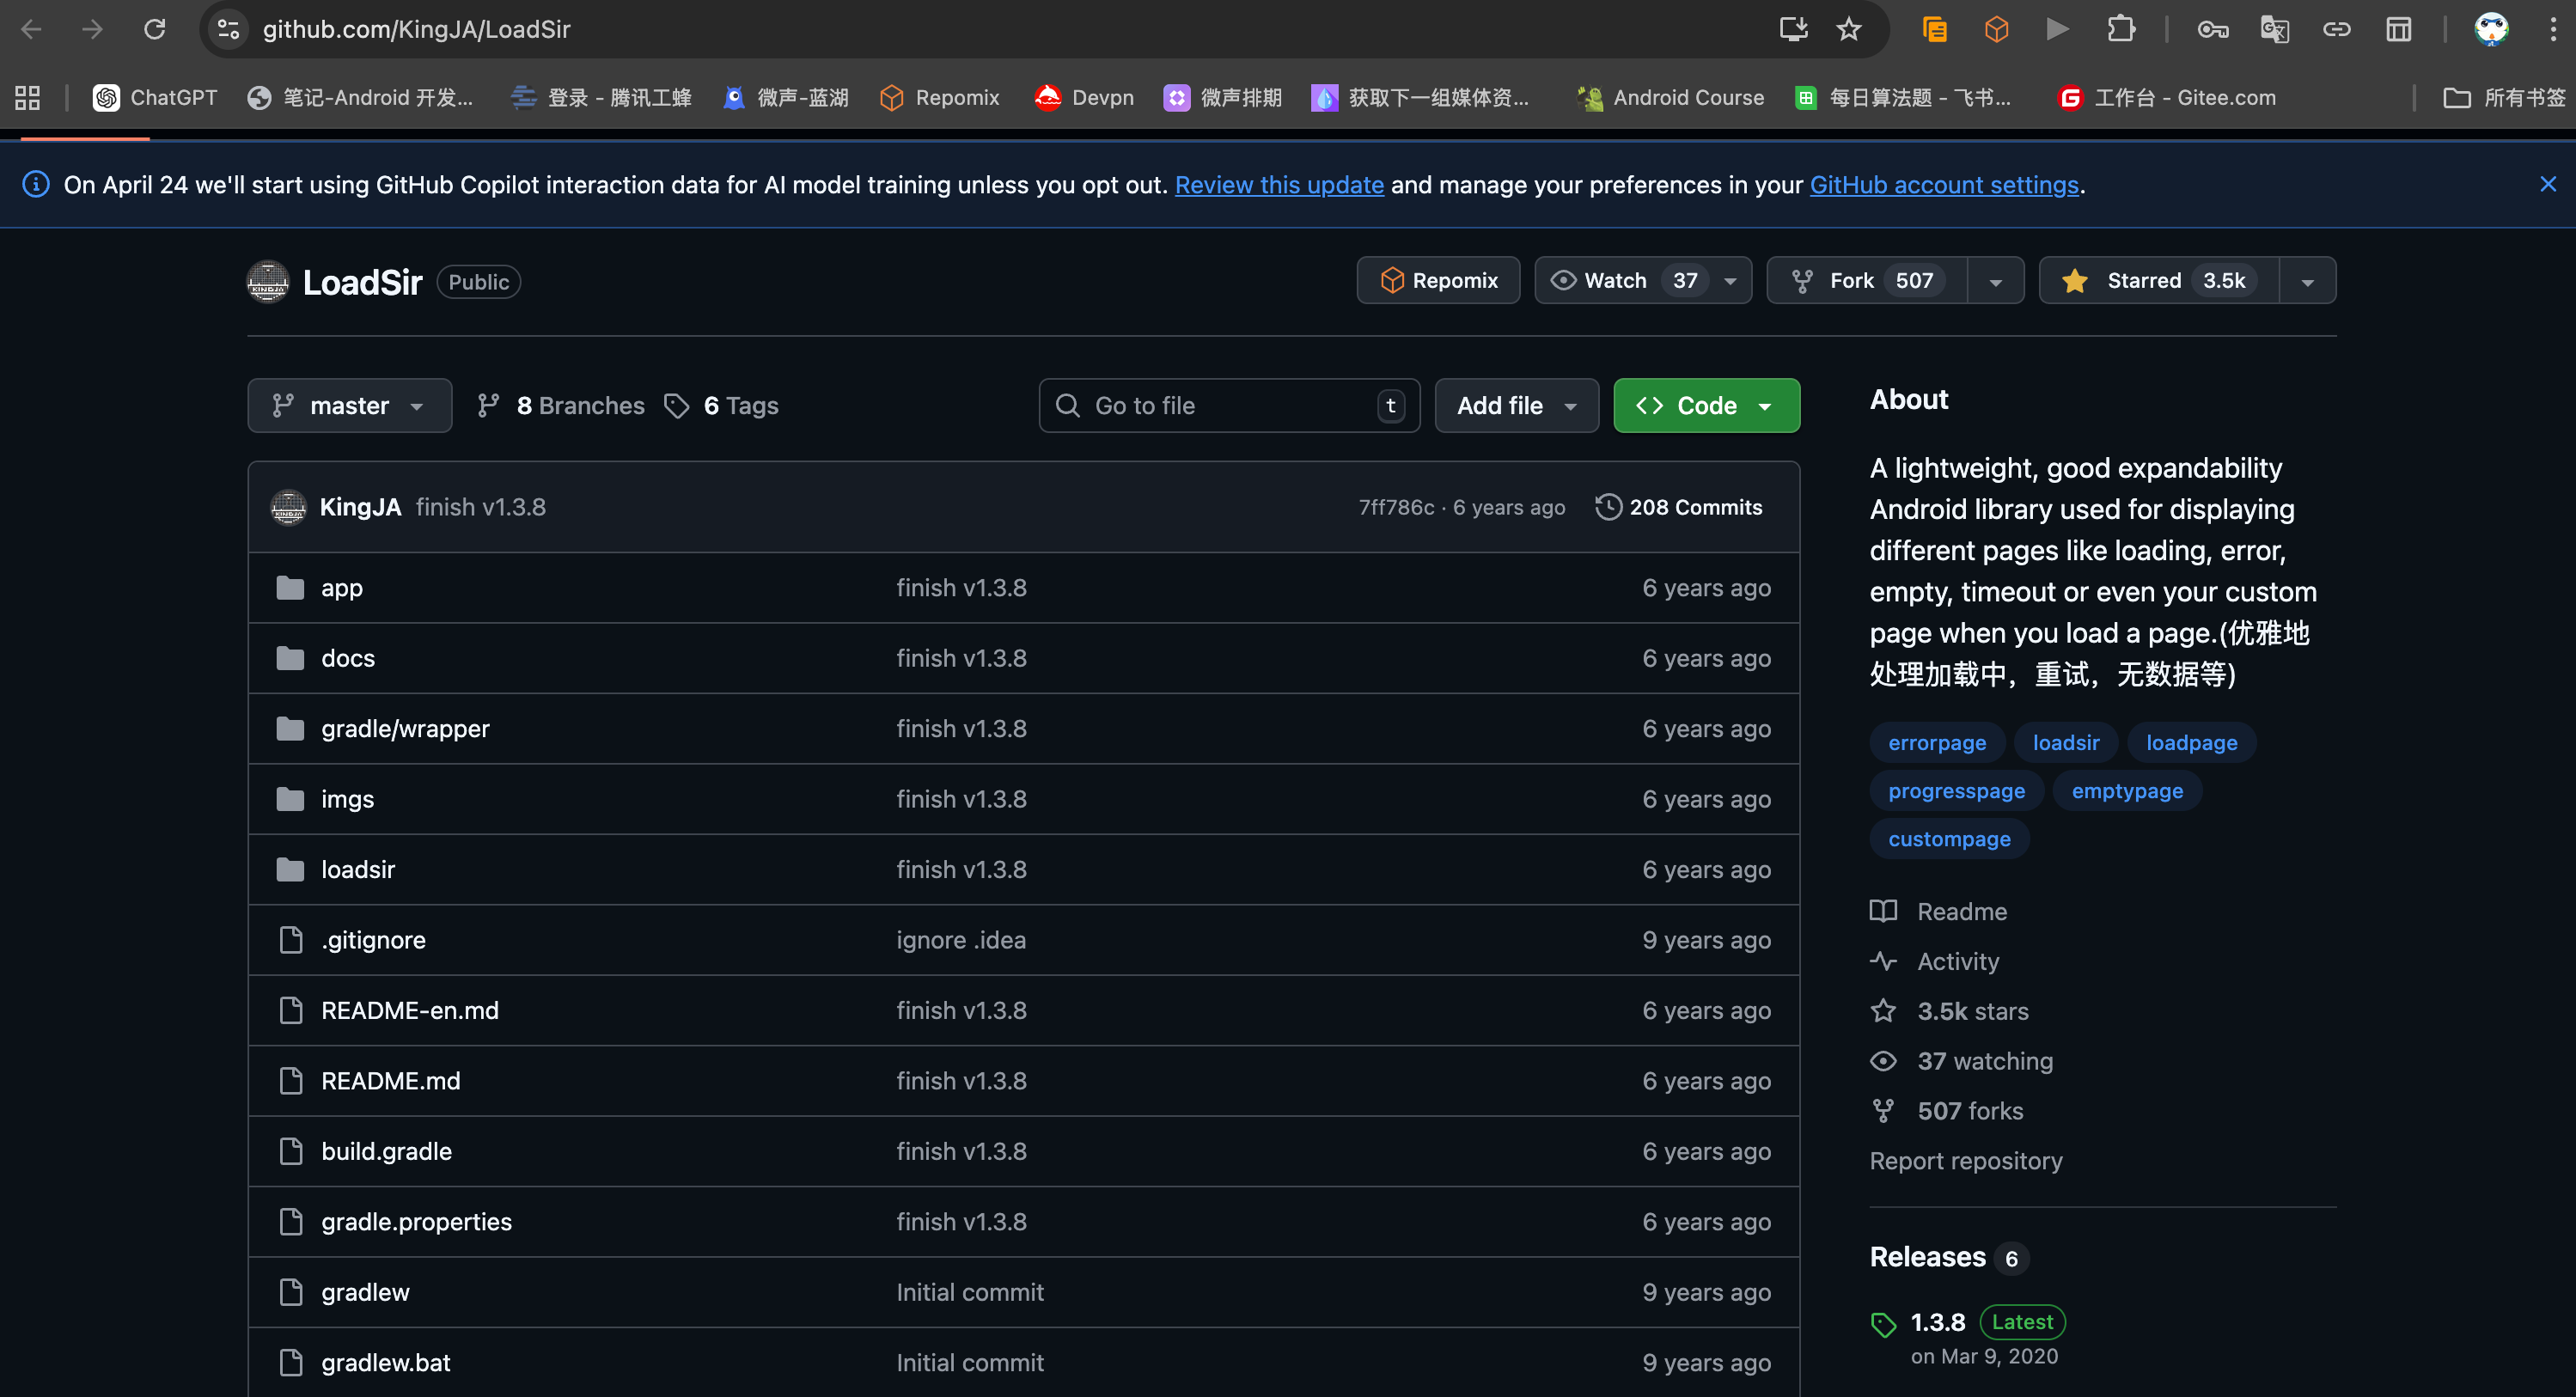Click the browser reload icon
The width and height of the screenshot is (2576, 1397).
(x=154, y=29)
